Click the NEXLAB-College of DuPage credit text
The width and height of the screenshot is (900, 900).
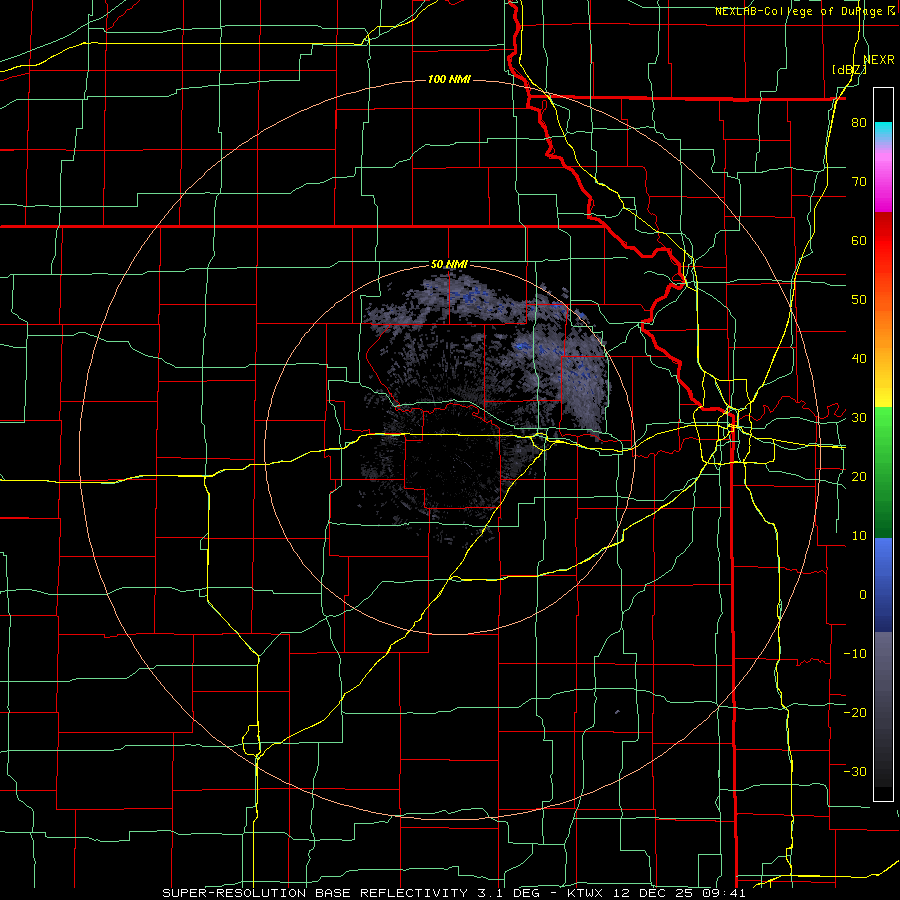point(799,11)
